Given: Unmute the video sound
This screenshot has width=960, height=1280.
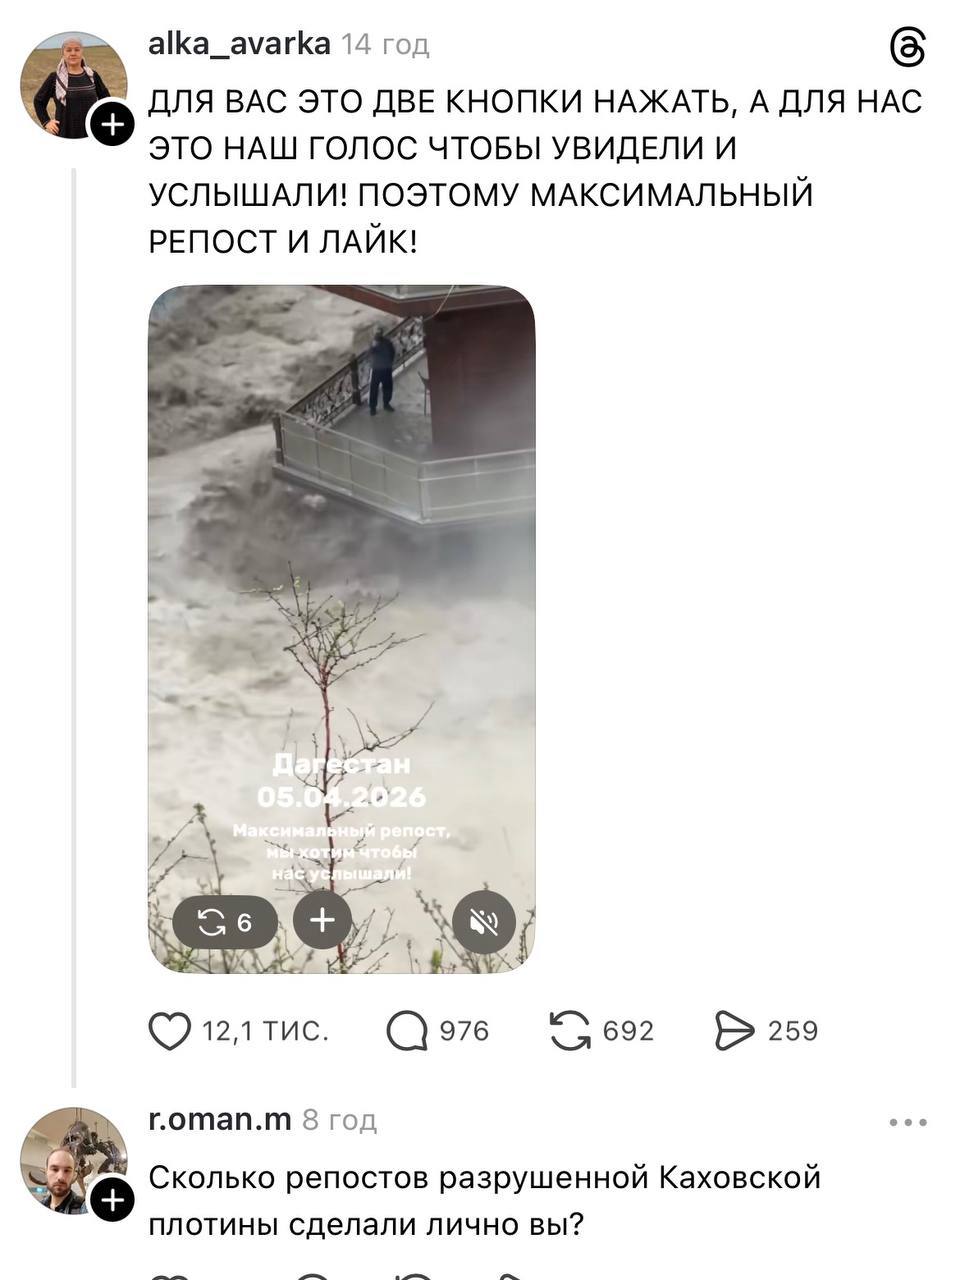Looking at the screenshot, I should [484, 921].
